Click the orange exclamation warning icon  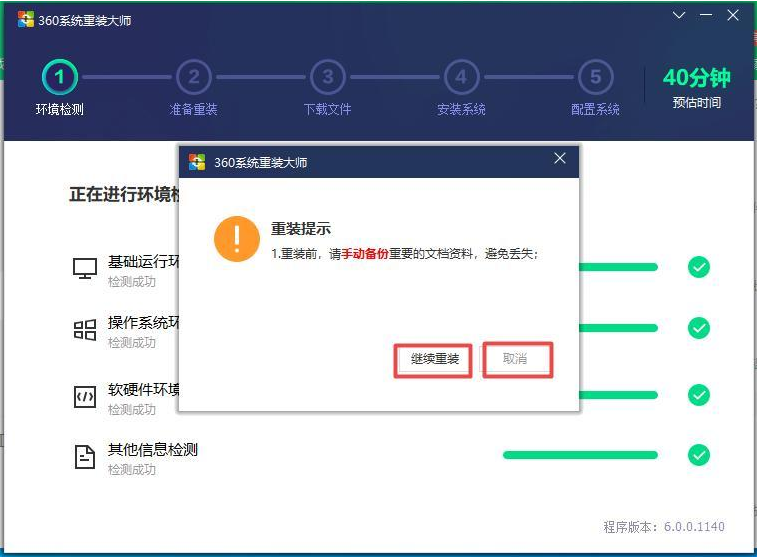pos(237,239)
